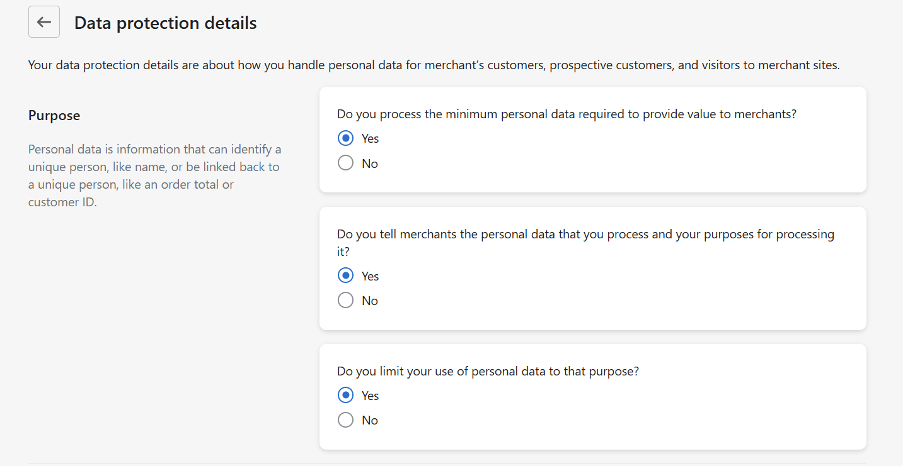Click empty space in the minimum data question card
Image resolution: width=904 pixels, height=466 pixels.
click(x=650, y=155)
